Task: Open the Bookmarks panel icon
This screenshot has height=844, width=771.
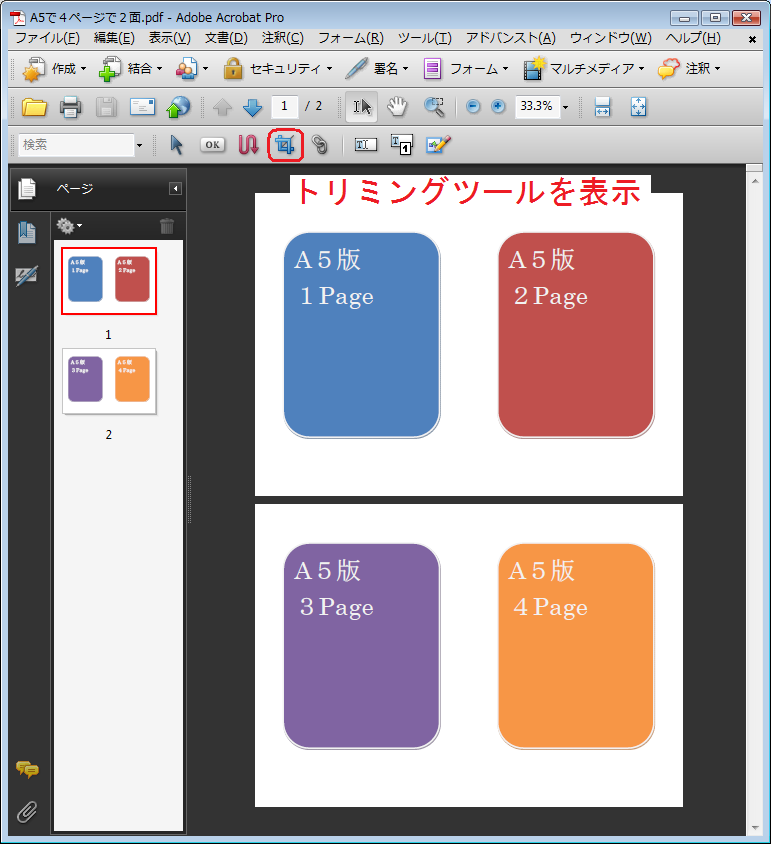Action: pyautogui.click(x=26, y=232)
